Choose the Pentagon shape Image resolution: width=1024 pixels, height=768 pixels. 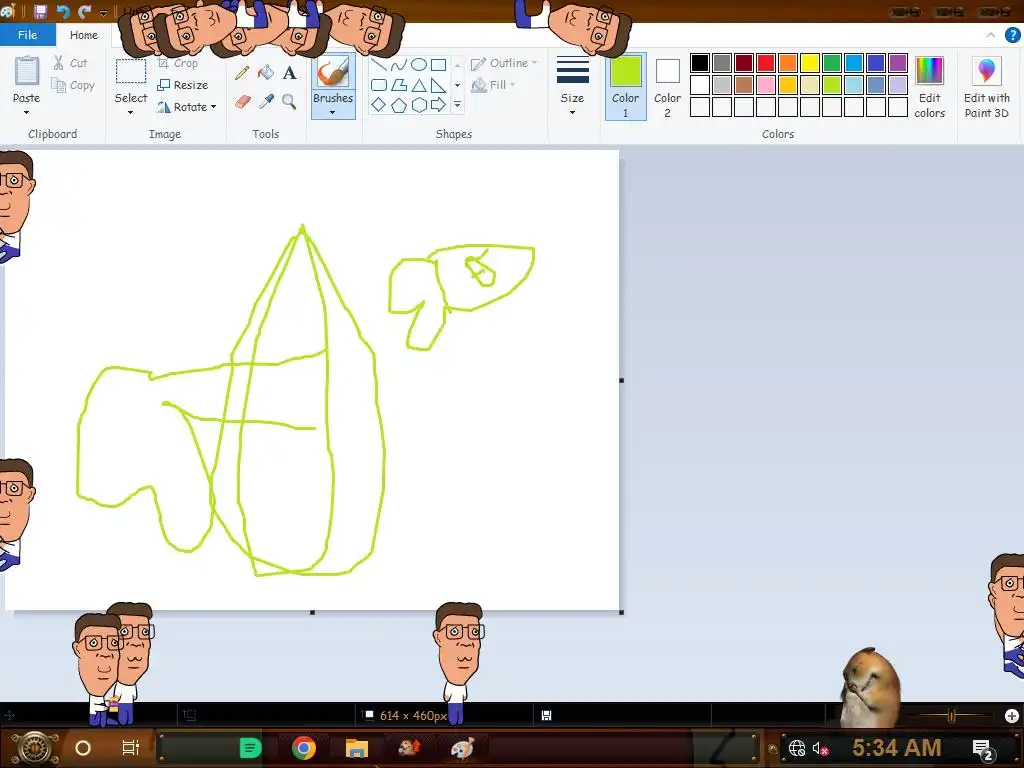point(399,104)
